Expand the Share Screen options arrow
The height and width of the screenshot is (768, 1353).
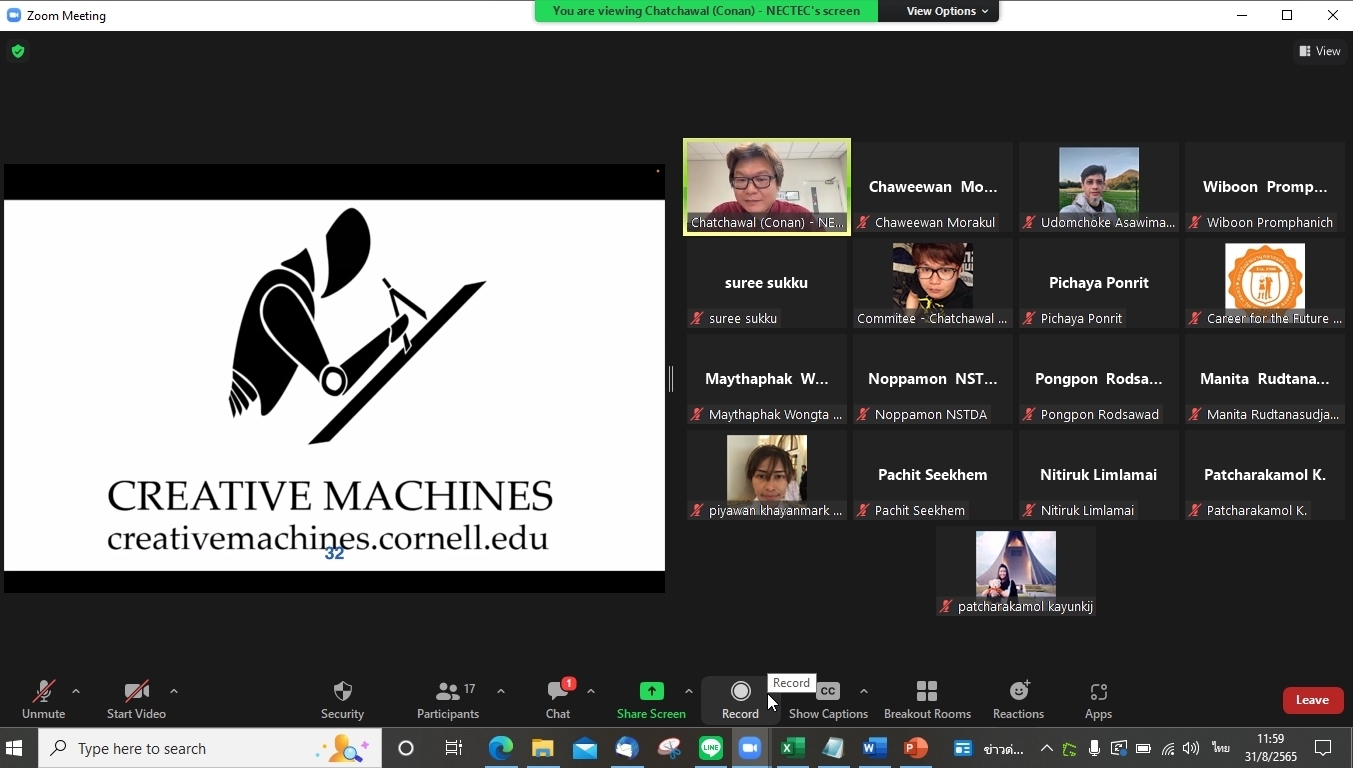pyautogui.click(x=689, y=691)
